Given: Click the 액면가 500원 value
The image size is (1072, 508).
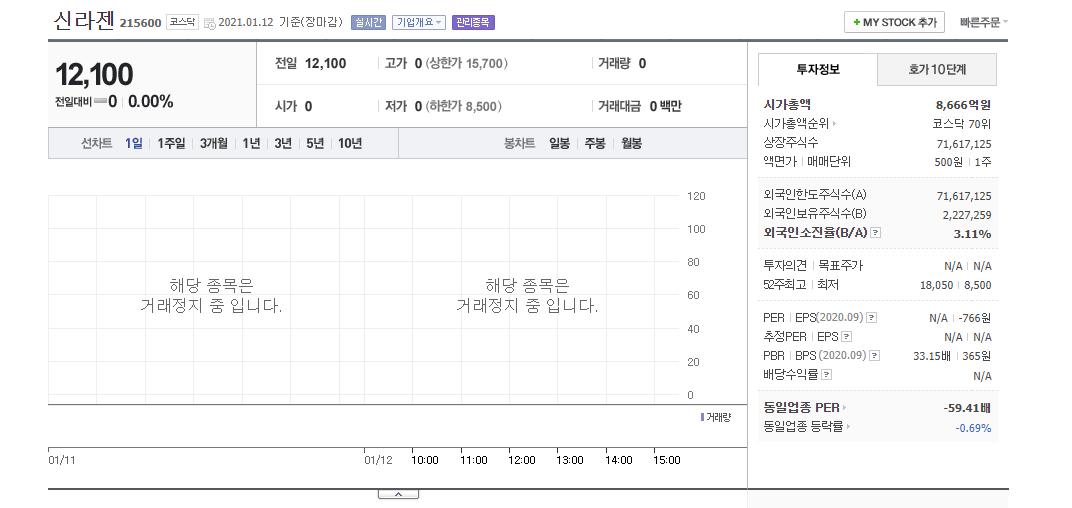Looking at the screenshot, I should [948, 163].
